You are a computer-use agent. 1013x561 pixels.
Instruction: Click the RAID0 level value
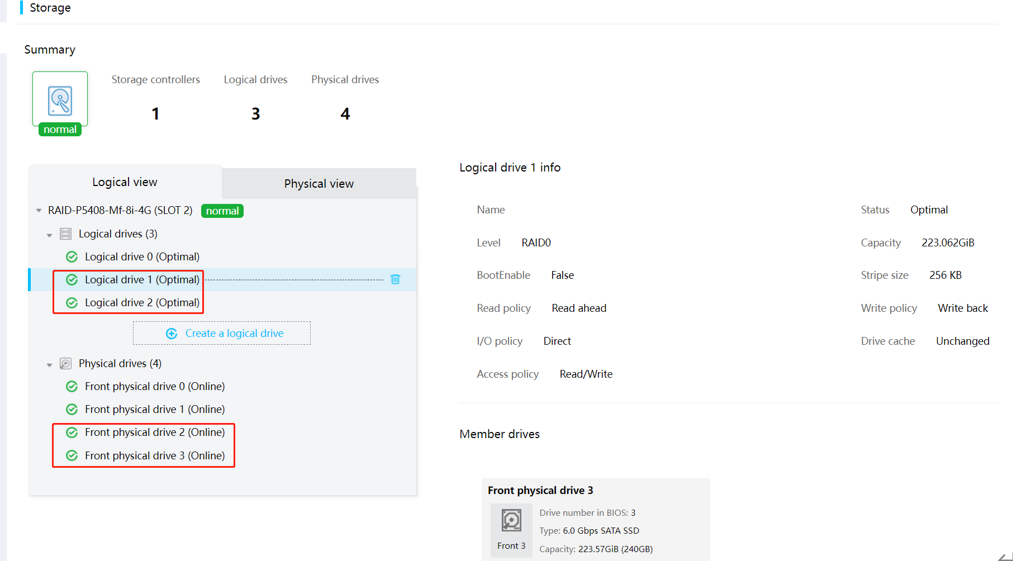point(536,243)
